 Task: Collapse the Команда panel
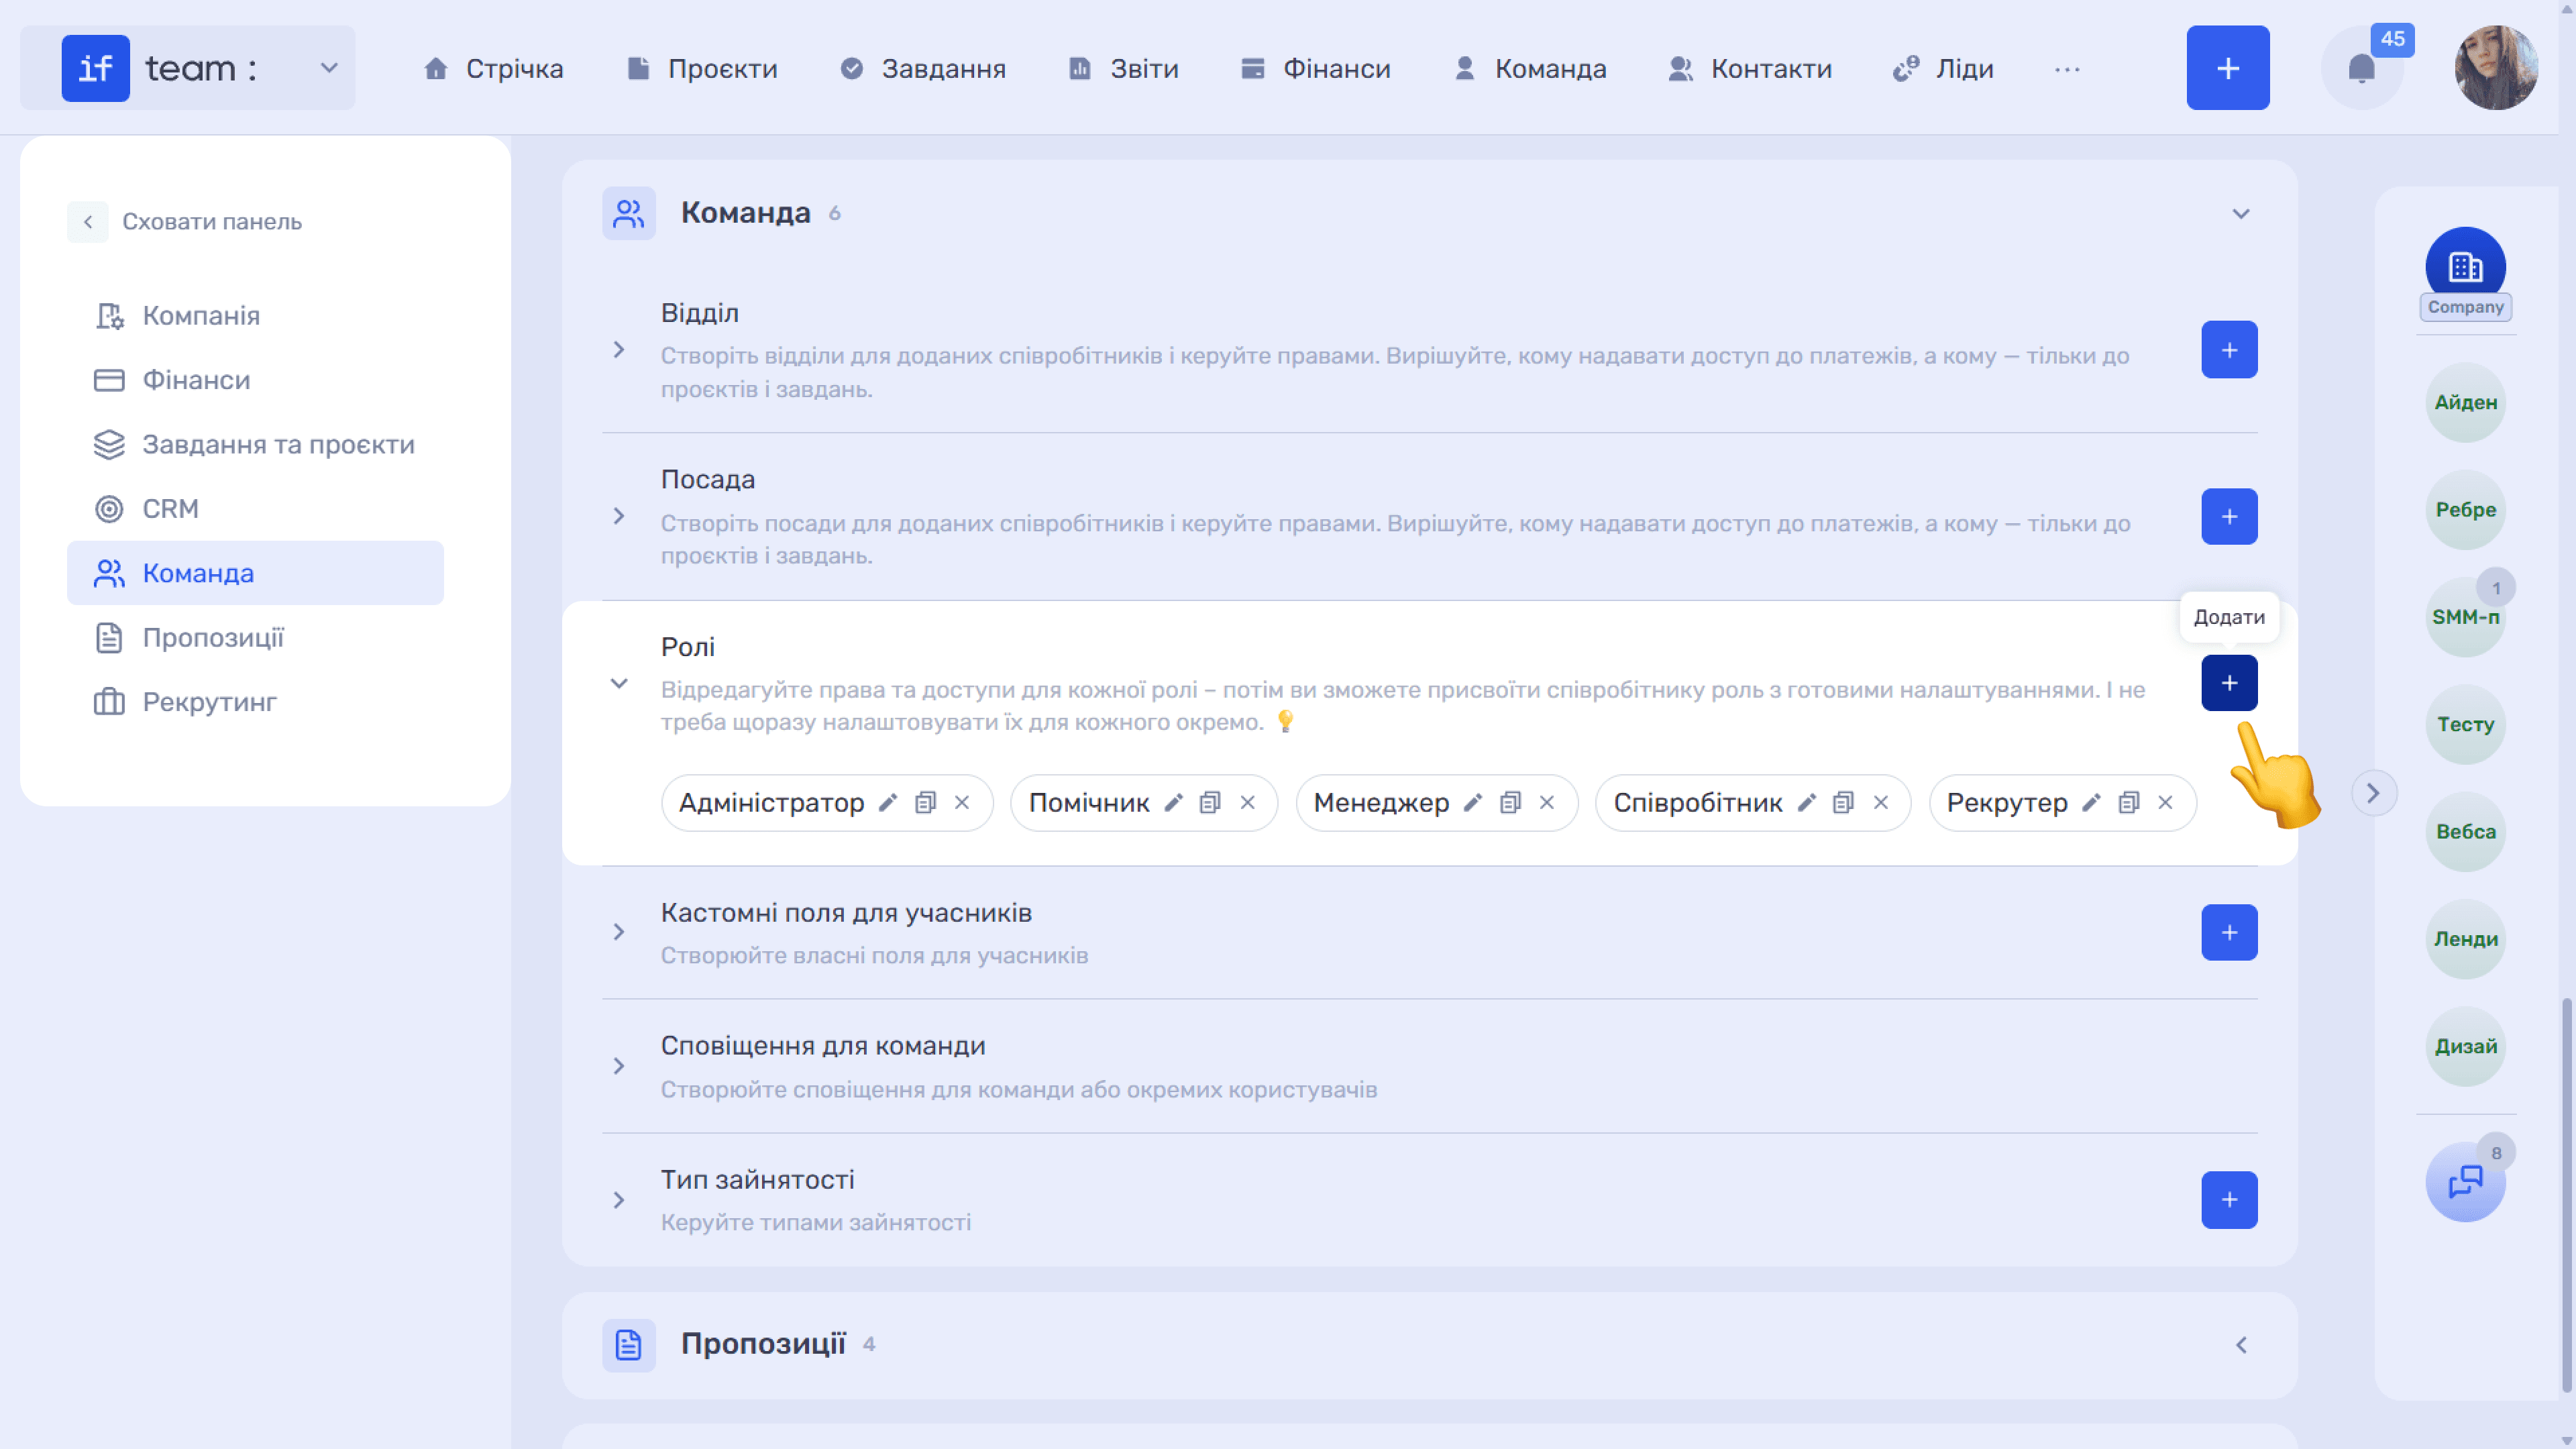coord(2241,214)
